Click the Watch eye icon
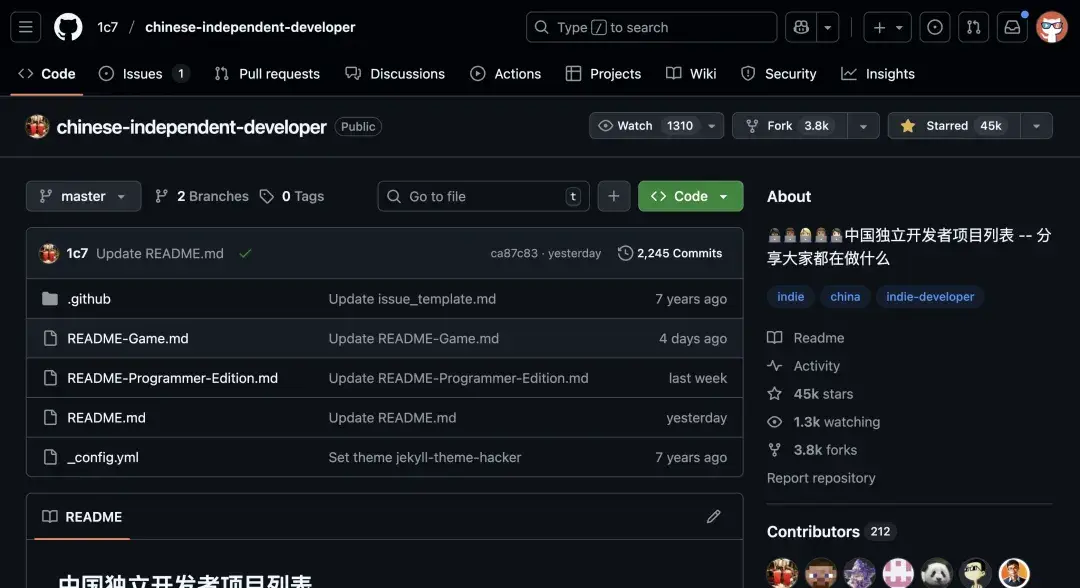Screen dimensions: 1080x588 tap(605, 125)
